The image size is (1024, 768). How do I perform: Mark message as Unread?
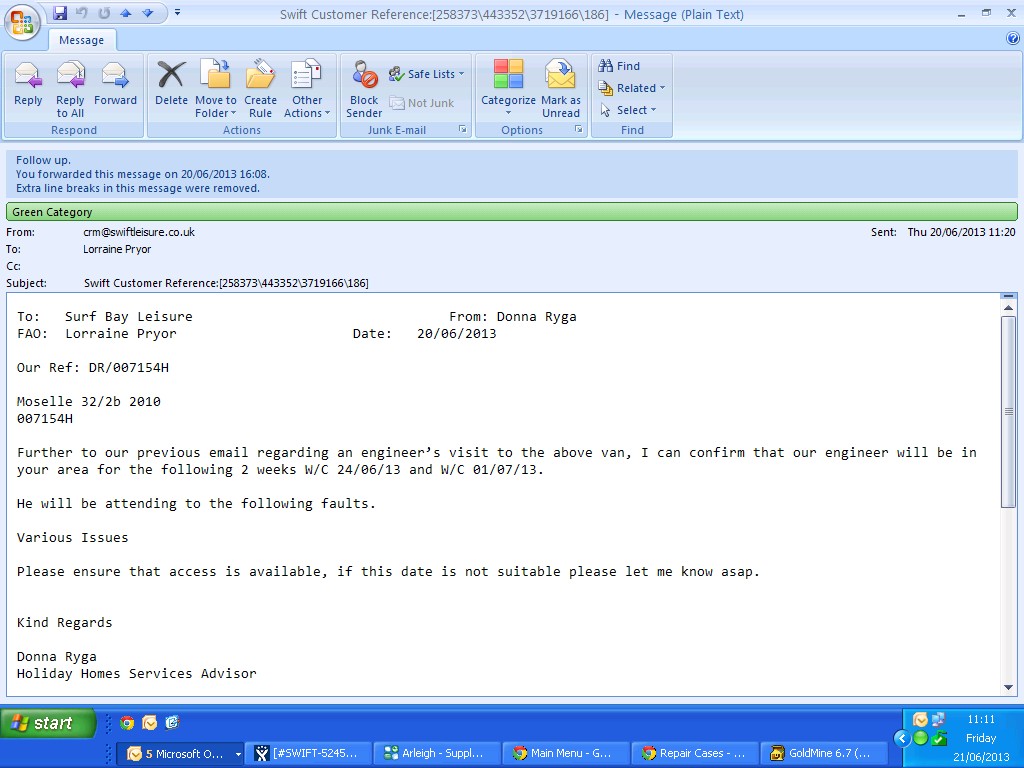pos(560,89)
